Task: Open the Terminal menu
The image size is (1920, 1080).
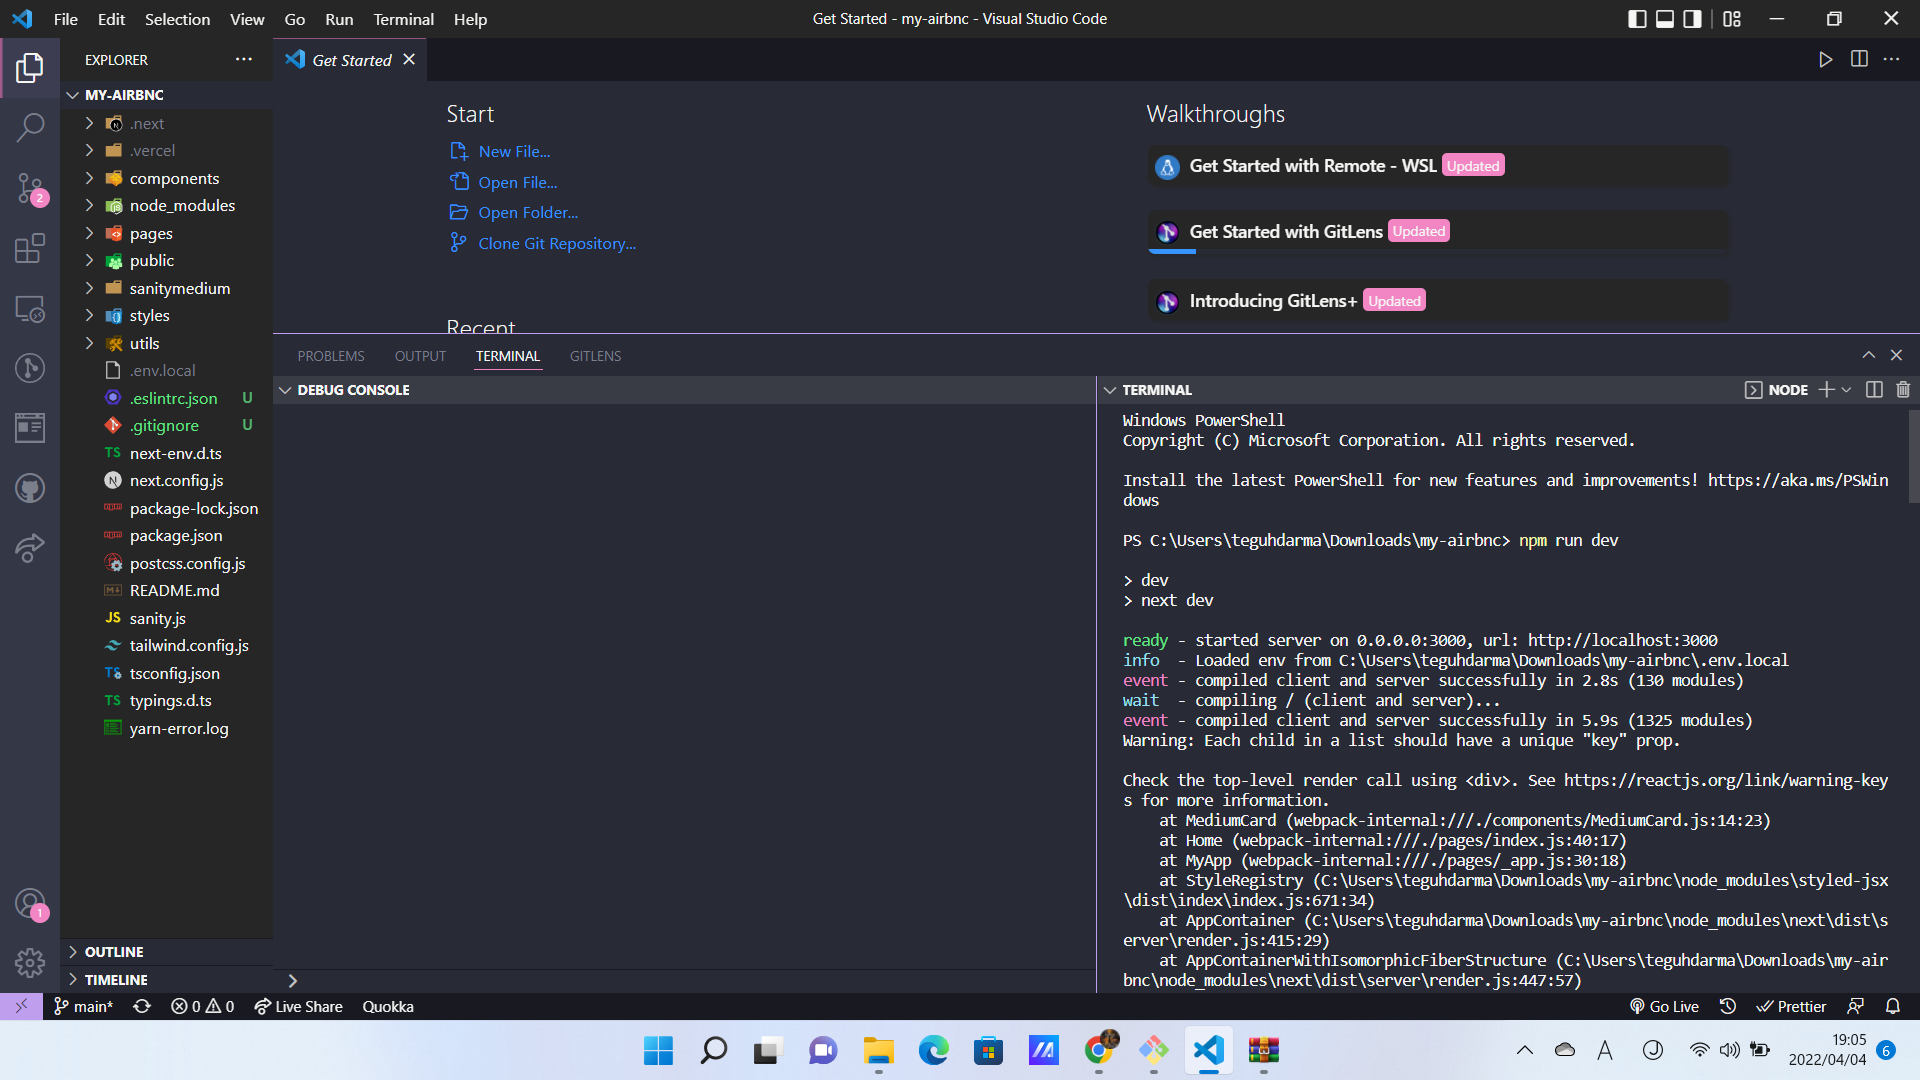Action: pos(402,19)
